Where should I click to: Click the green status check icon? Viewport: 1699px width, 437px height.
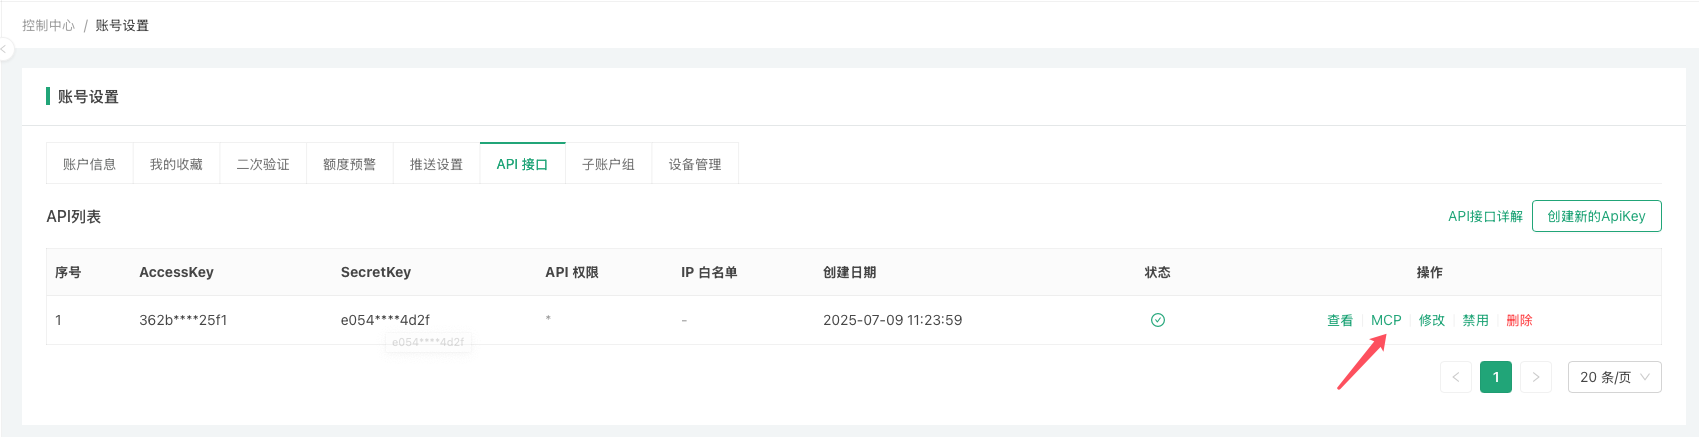click(1157, 320)
